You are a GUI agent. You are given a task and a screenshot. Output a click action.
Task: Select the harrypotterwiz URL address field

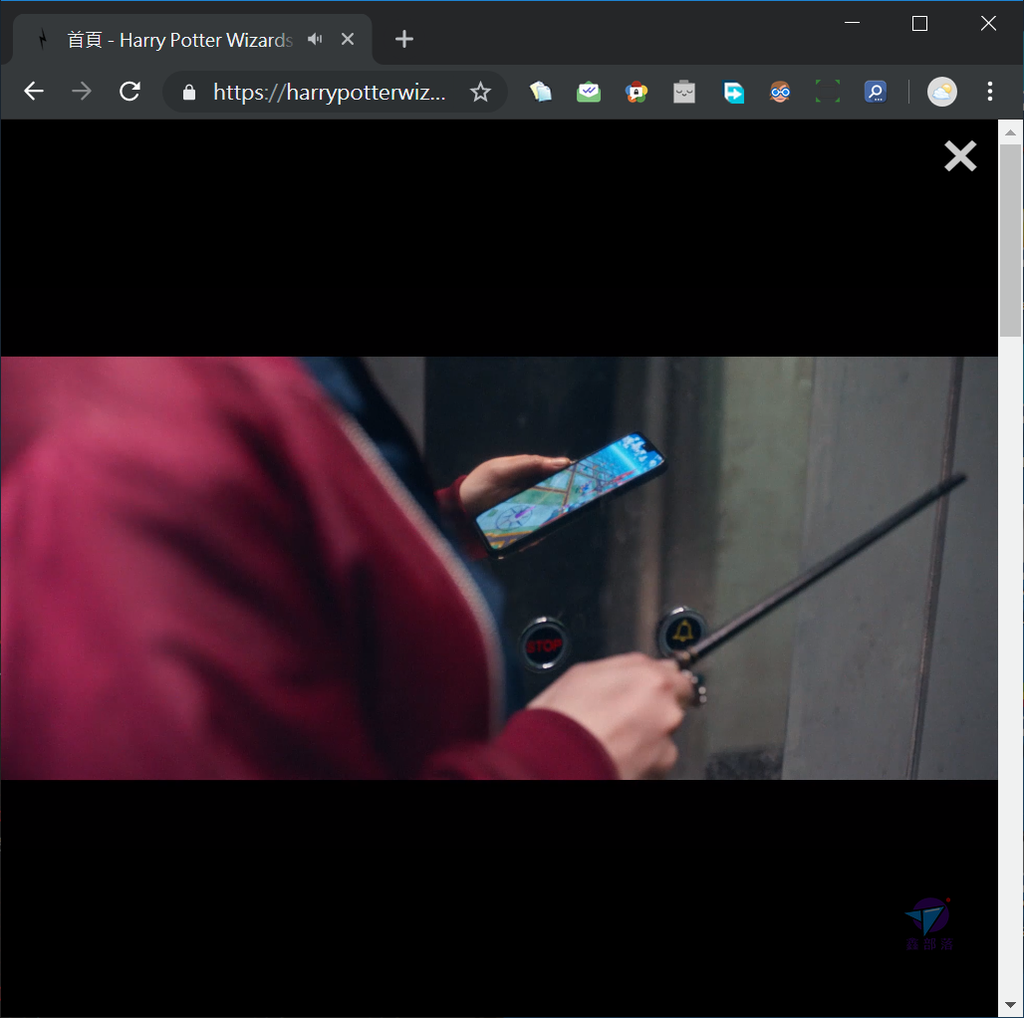[329, 92]
